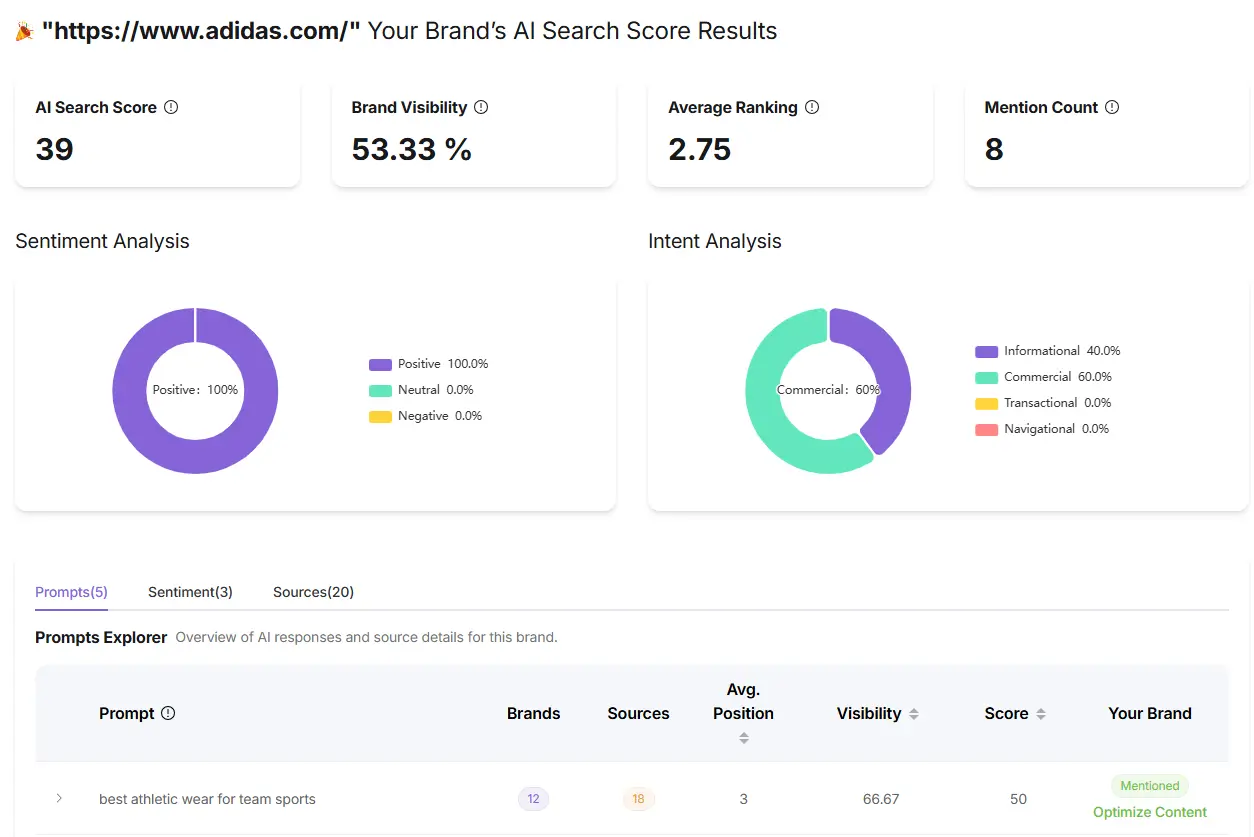Click the info icon beside AI Search Score
The height and width of the screenshot is (837, 1254).
pyautogui.click(x=171, y=107)
